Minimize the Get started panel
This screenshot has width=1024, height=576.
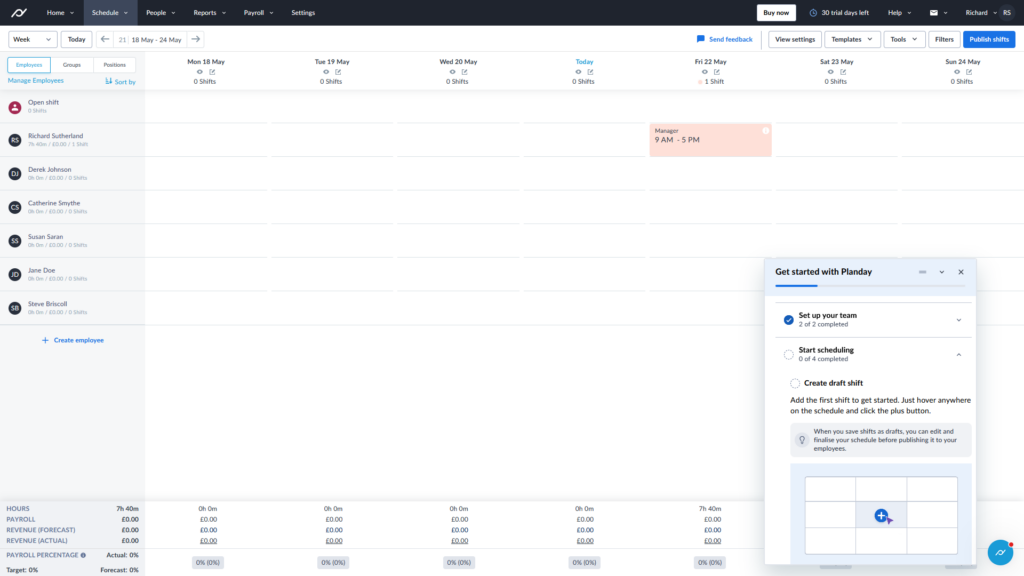[x=922, y=272]
